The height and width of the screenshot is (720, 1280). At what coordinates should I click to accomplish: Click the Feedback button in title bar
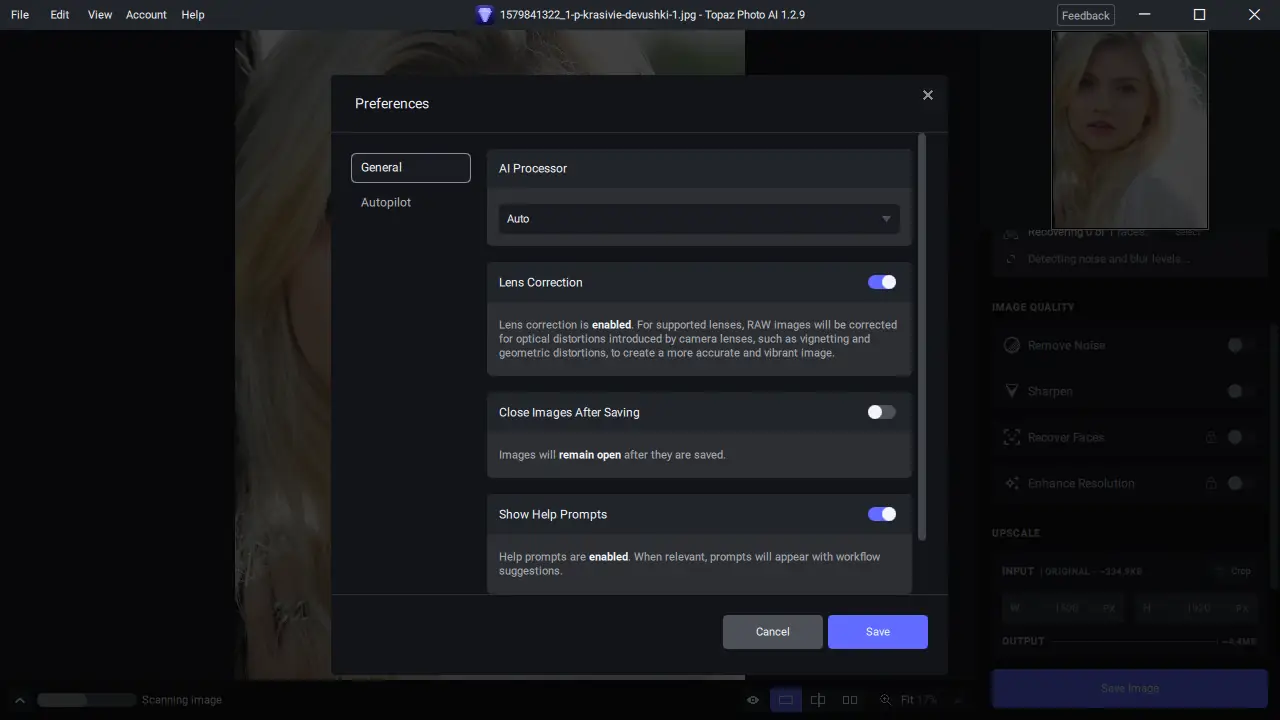tap(1086, 15)
